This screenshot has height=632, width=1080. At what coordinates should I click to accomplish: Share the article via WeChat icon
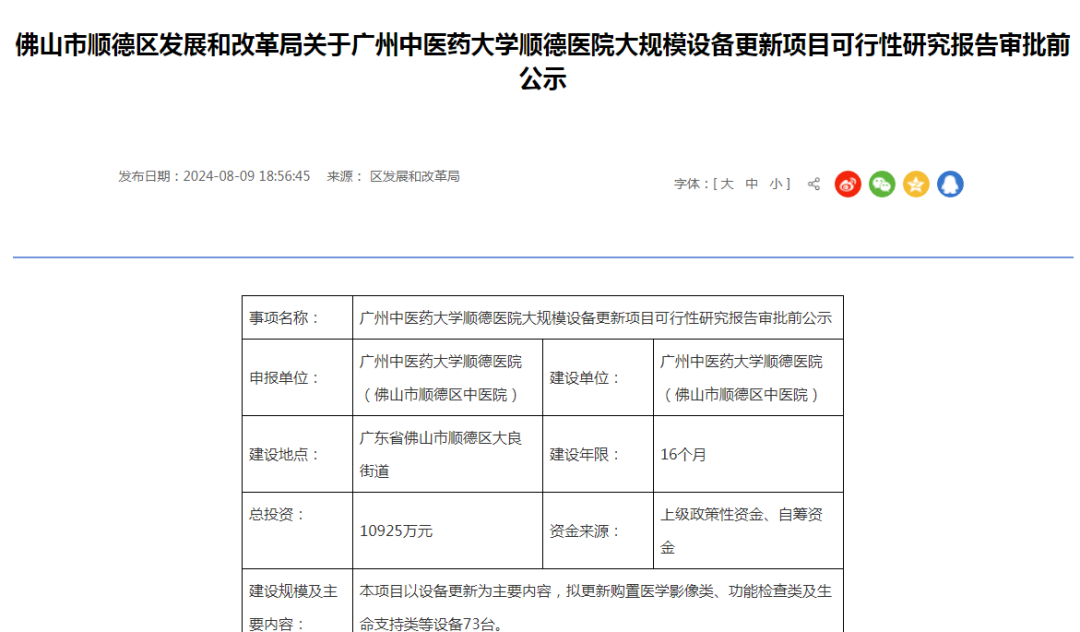coord(881,184)
